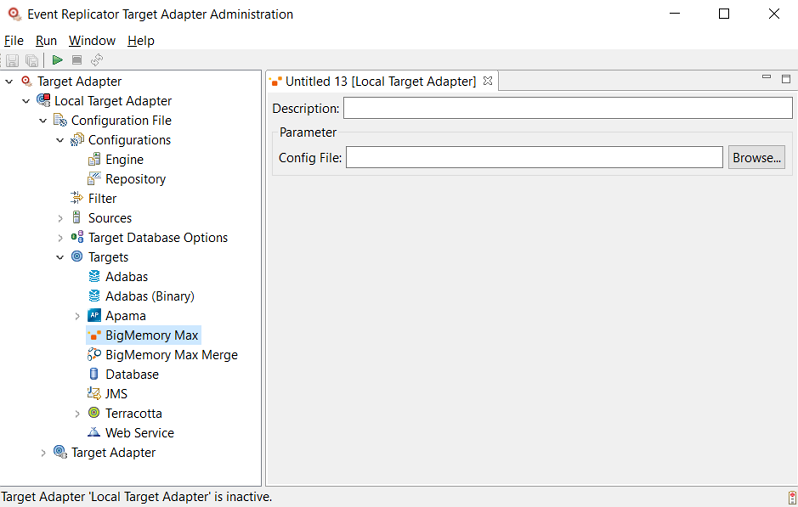Click the Save All toolbar icon
The image size is (798, 507).
click(32, 61)
